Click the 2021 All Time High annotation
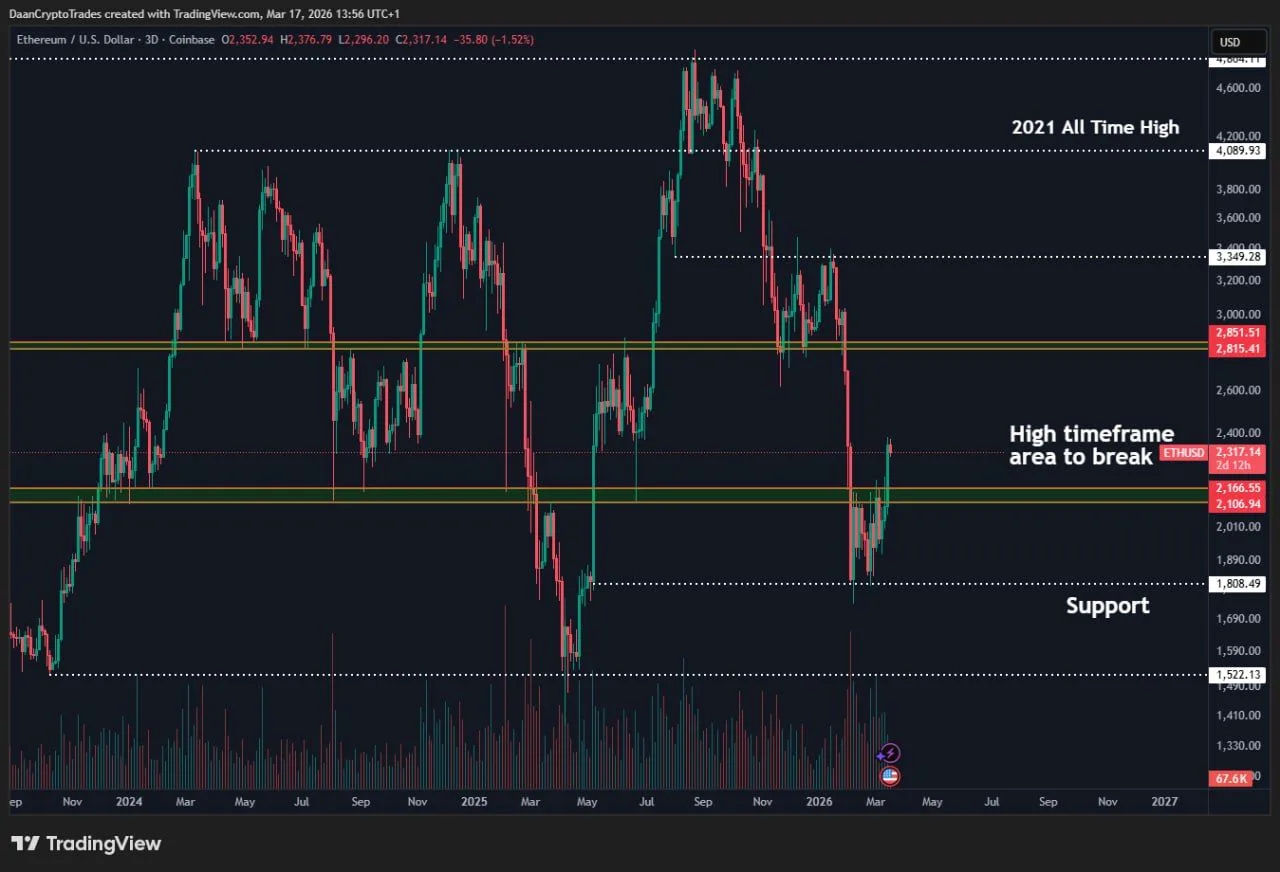 1094,127
